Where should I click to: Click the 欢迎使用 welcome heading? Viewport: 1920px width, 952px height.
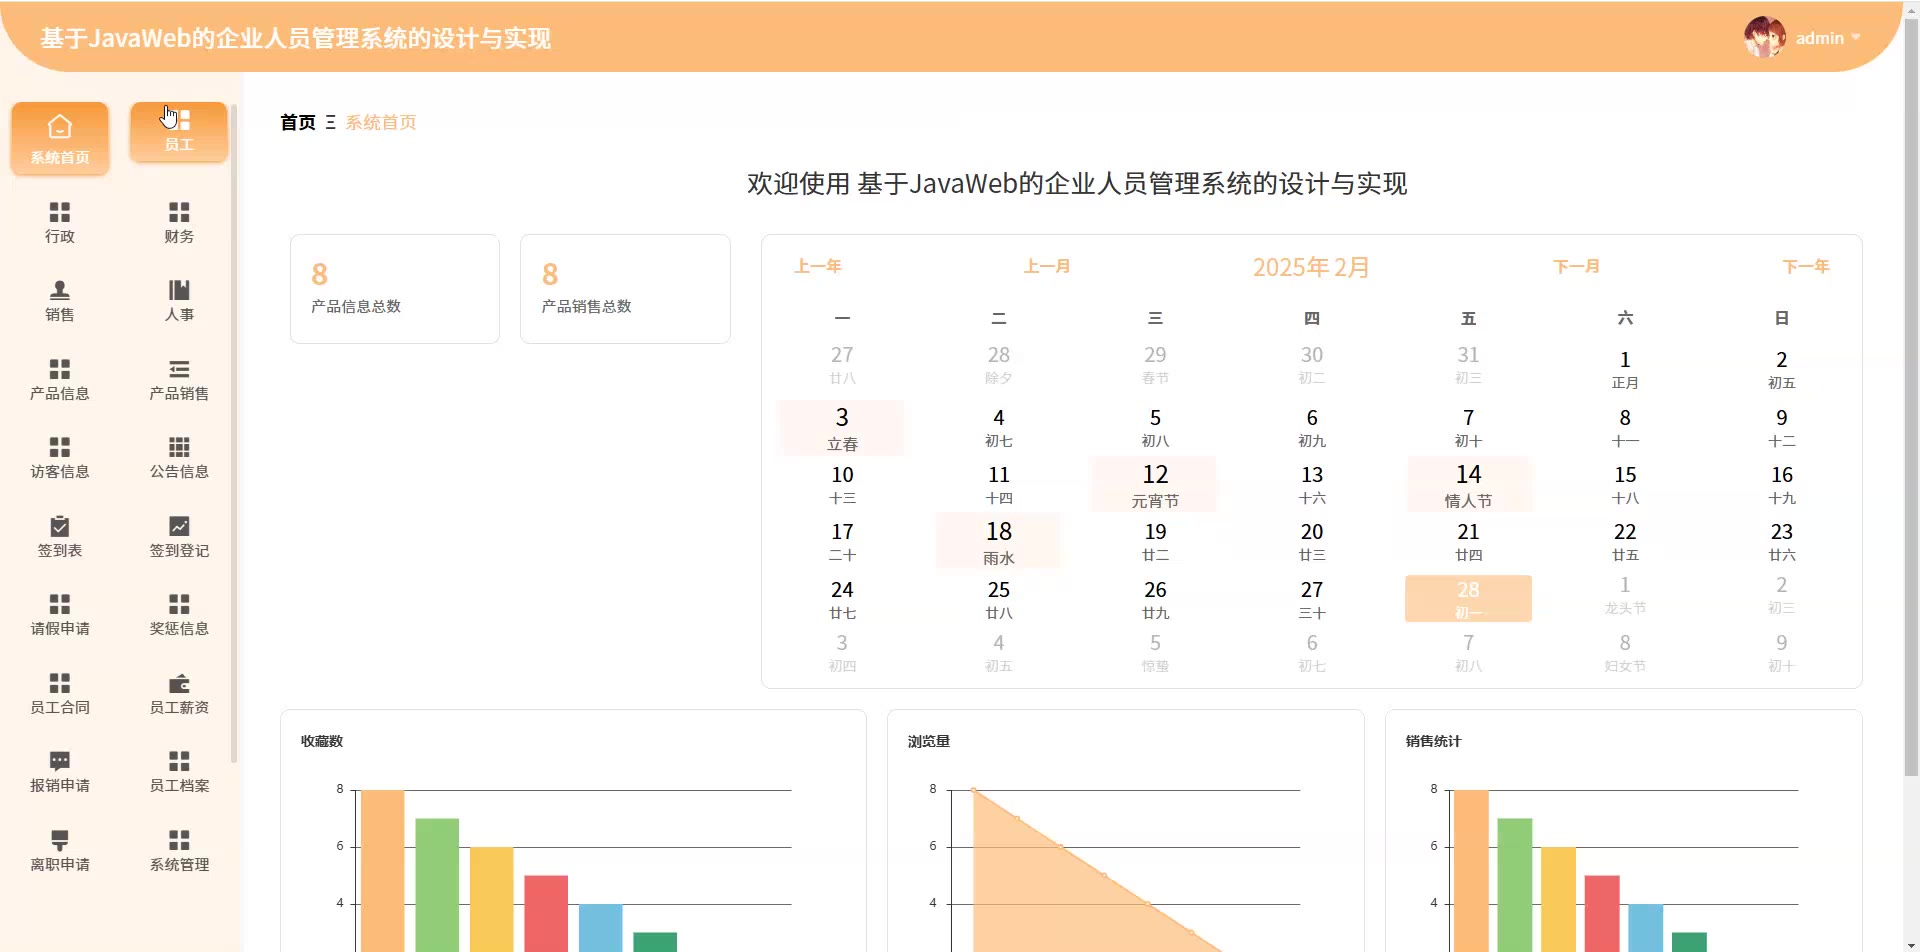click(x=1077, y=184)
